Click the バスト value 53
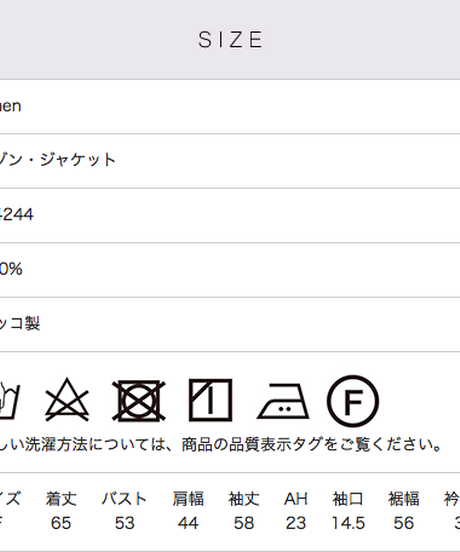 125,523
